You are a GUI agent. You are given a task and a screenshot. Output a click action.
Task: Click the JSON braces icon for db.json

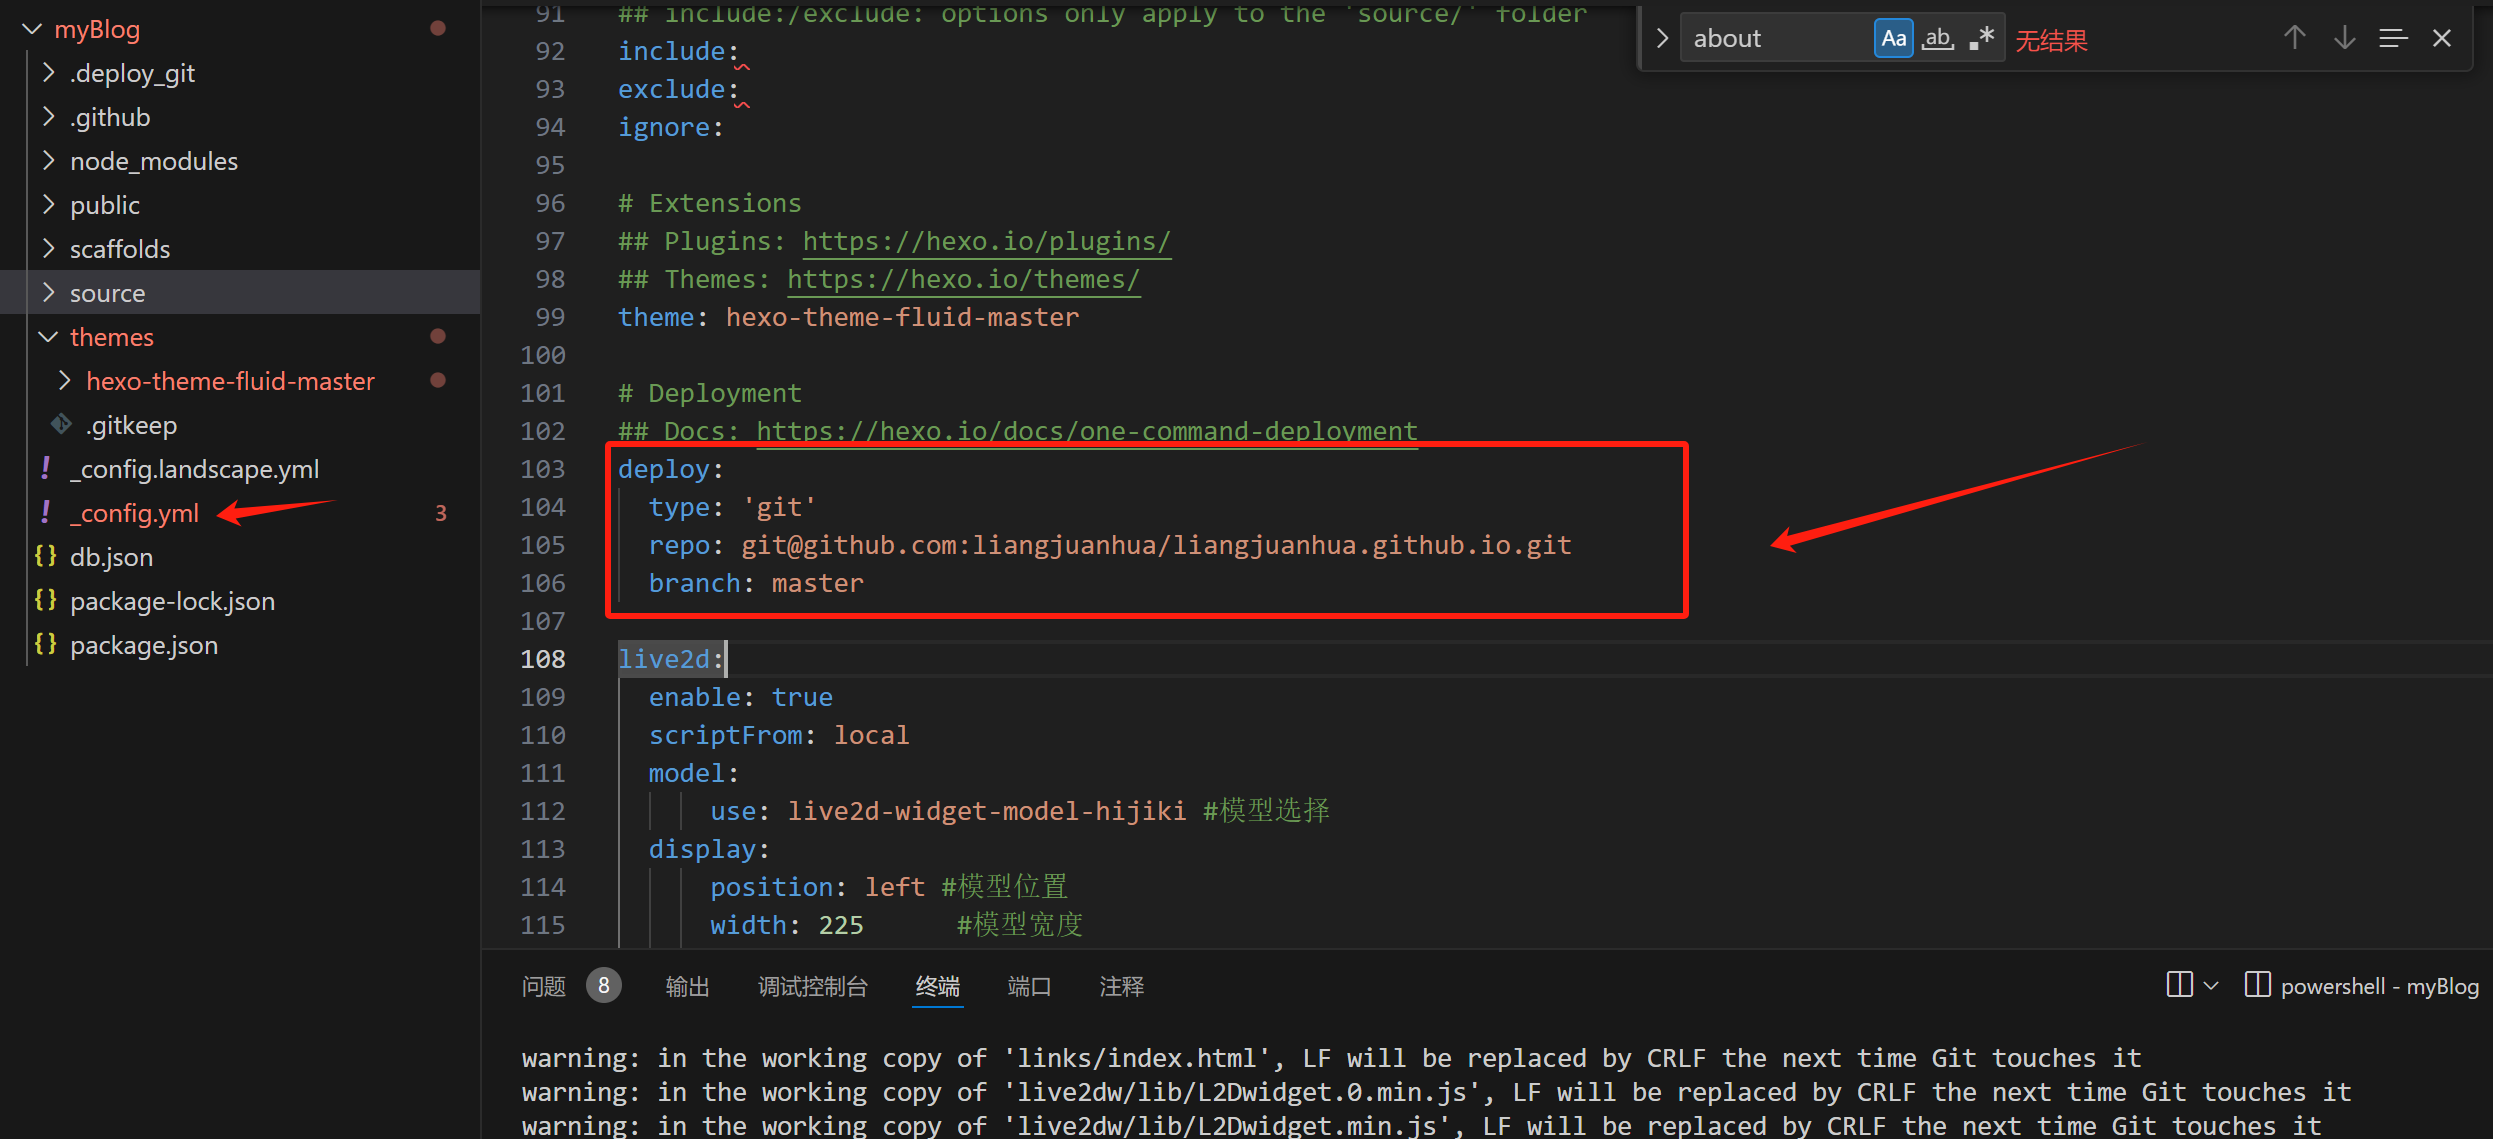pyautogui.click(x=45, y=556)
